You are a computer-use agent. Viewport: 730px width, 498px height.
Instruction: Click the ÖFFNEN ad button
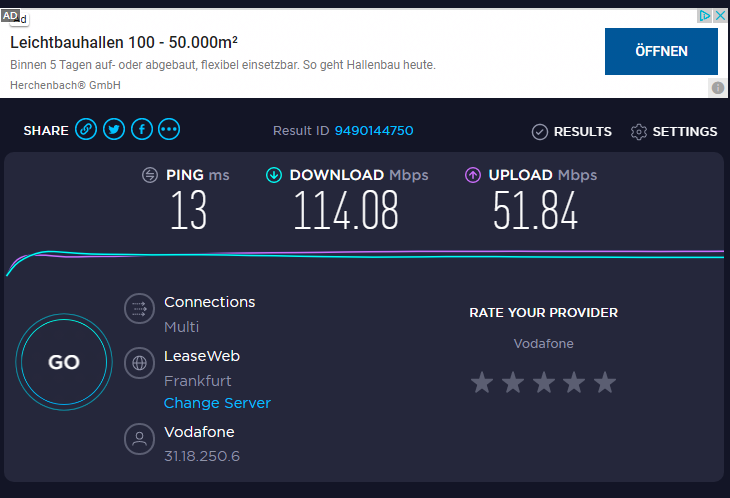(661, 51)
